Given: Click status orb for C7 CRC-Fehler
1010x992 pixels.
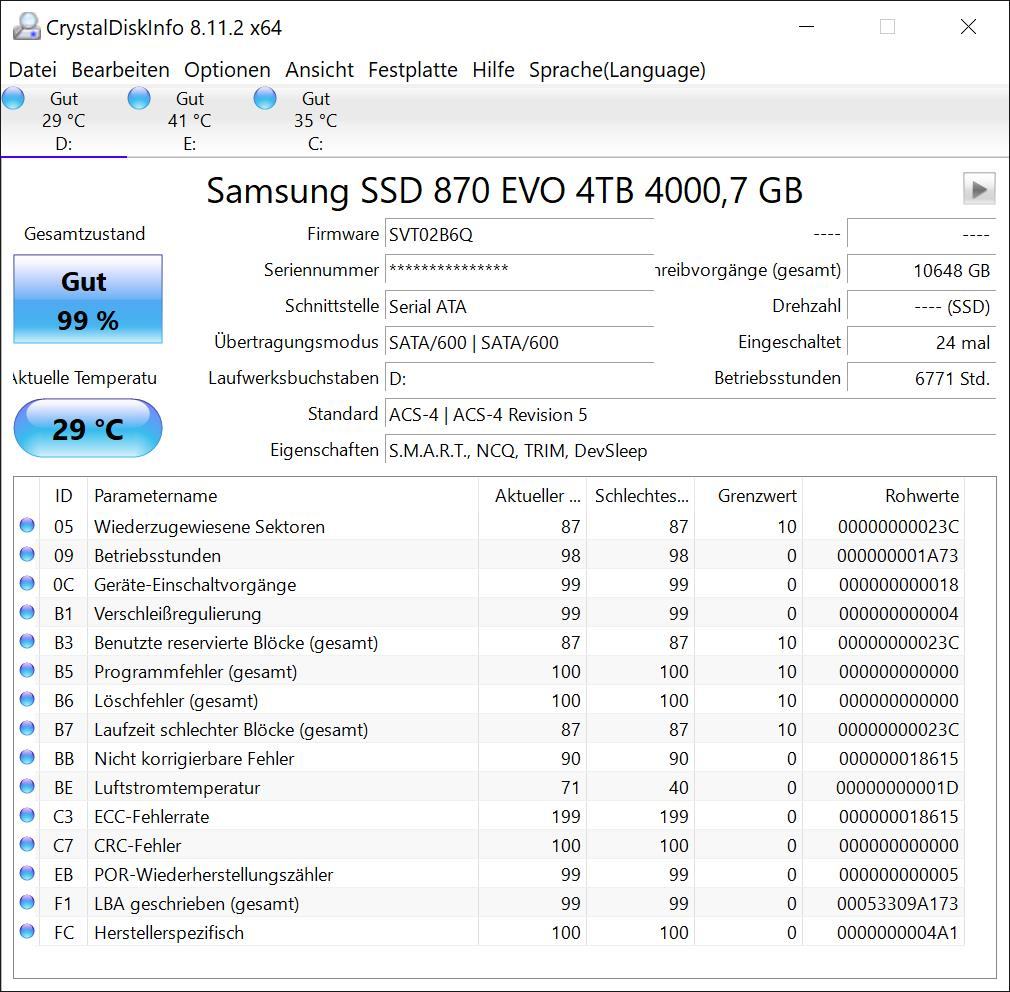Looking at the screenshot, I should pyautogui.click(x=27, y=844).
